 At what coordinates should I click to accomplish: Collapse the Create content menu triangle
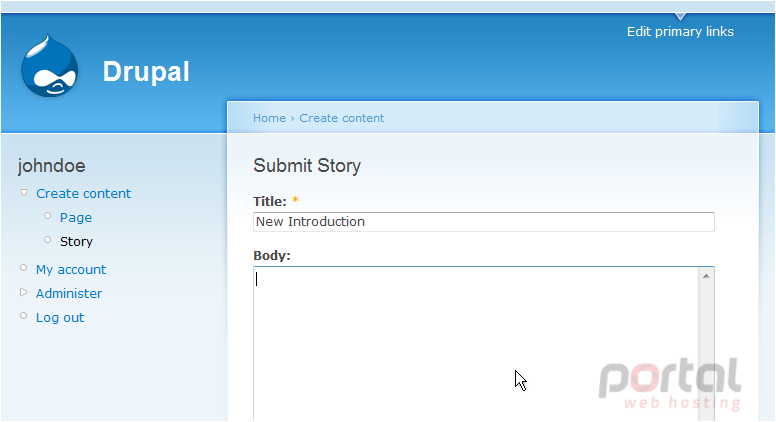(24, 192)
